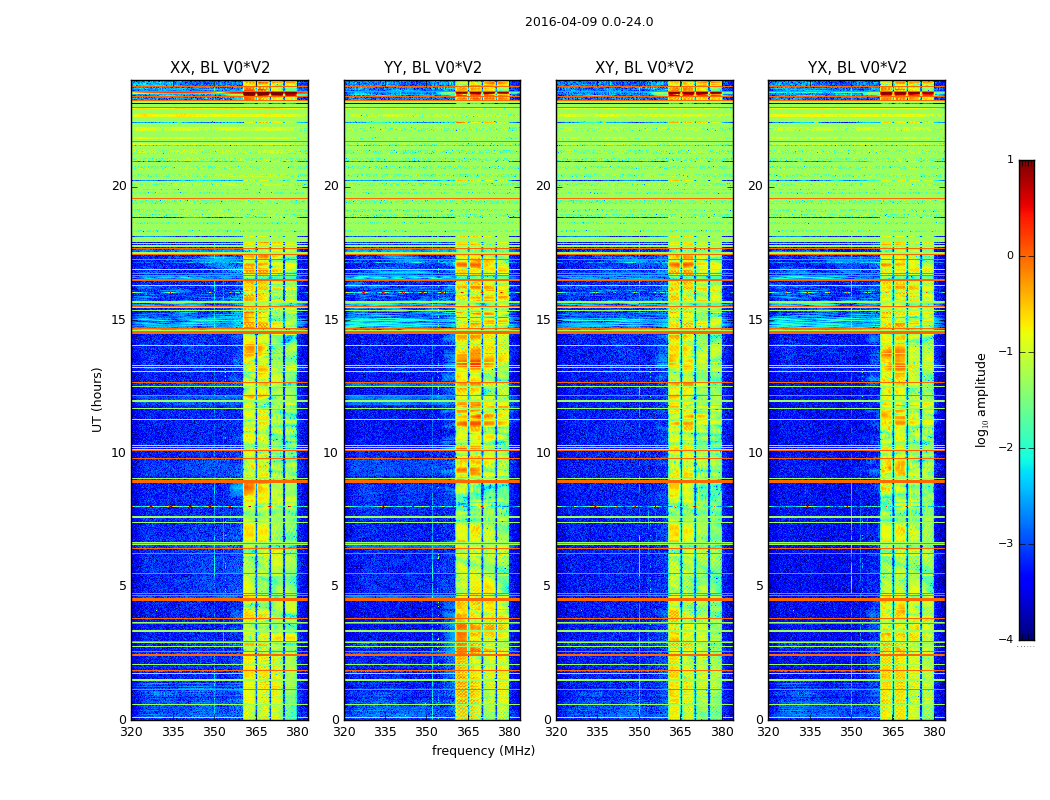Click the colorbar tick label 0
Image resolution: width=1050 pixels, height=800 pixels.
[1010, 256]
